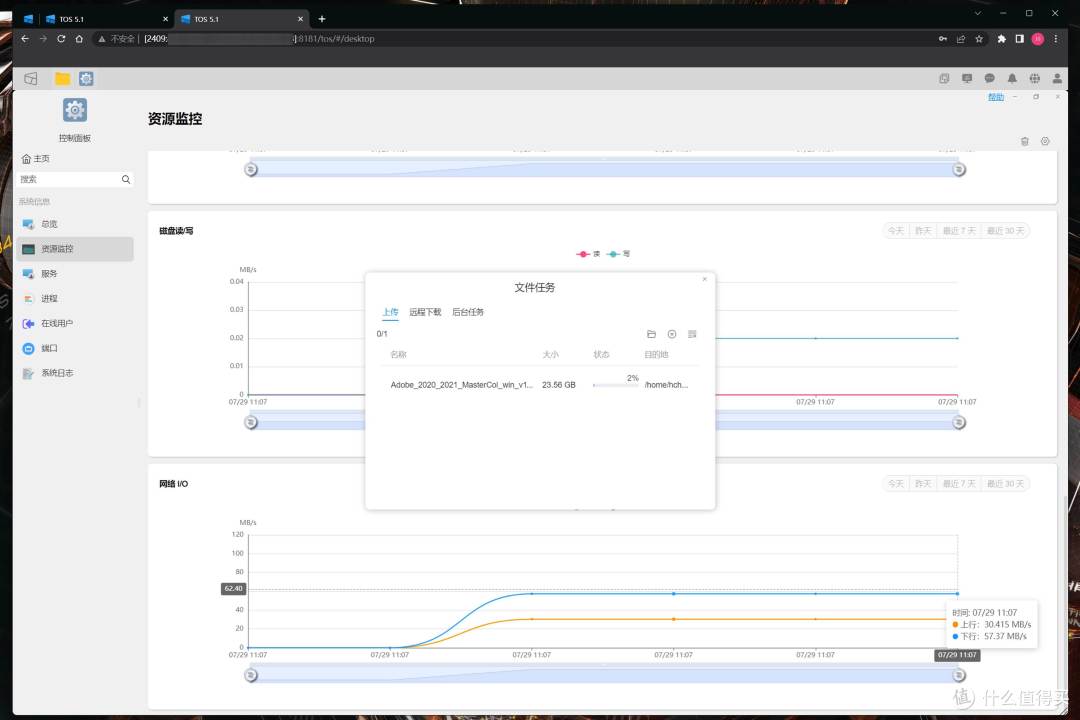
Task: Open browser extensions puzzle icon
Action: 1001,39
